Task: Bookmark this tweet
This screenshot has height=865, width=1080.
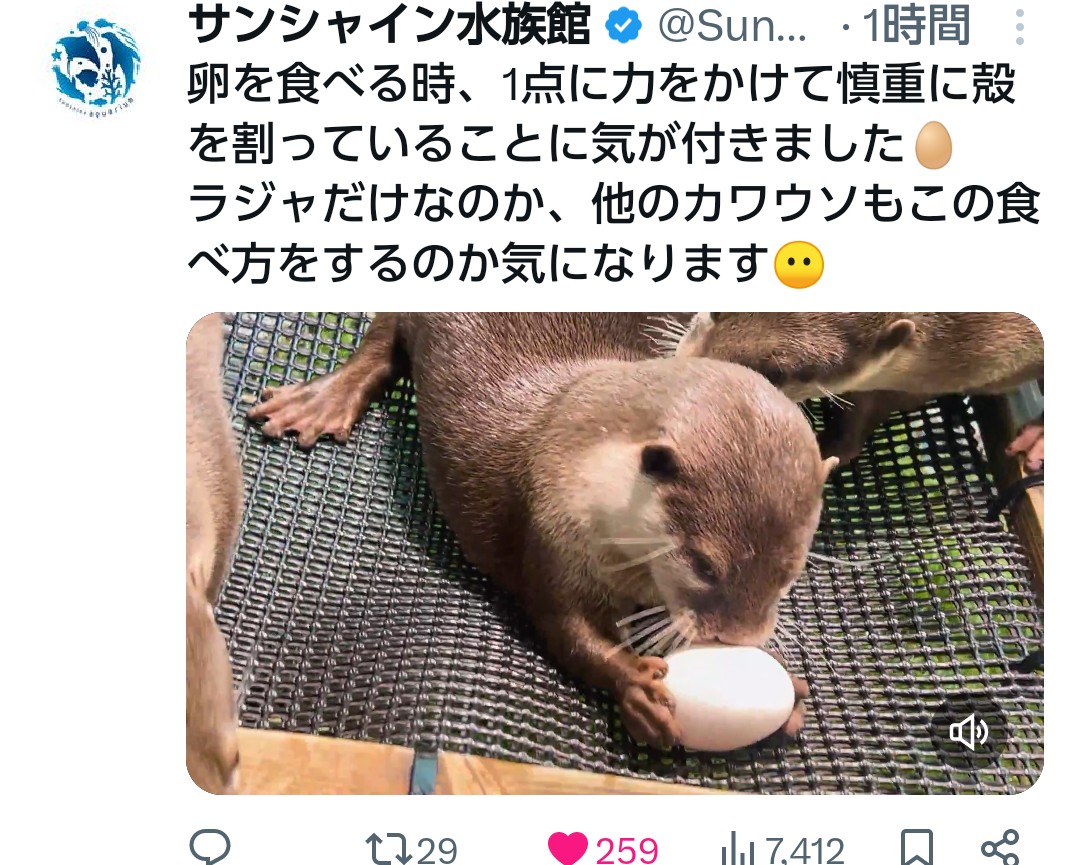Action: 917,848
